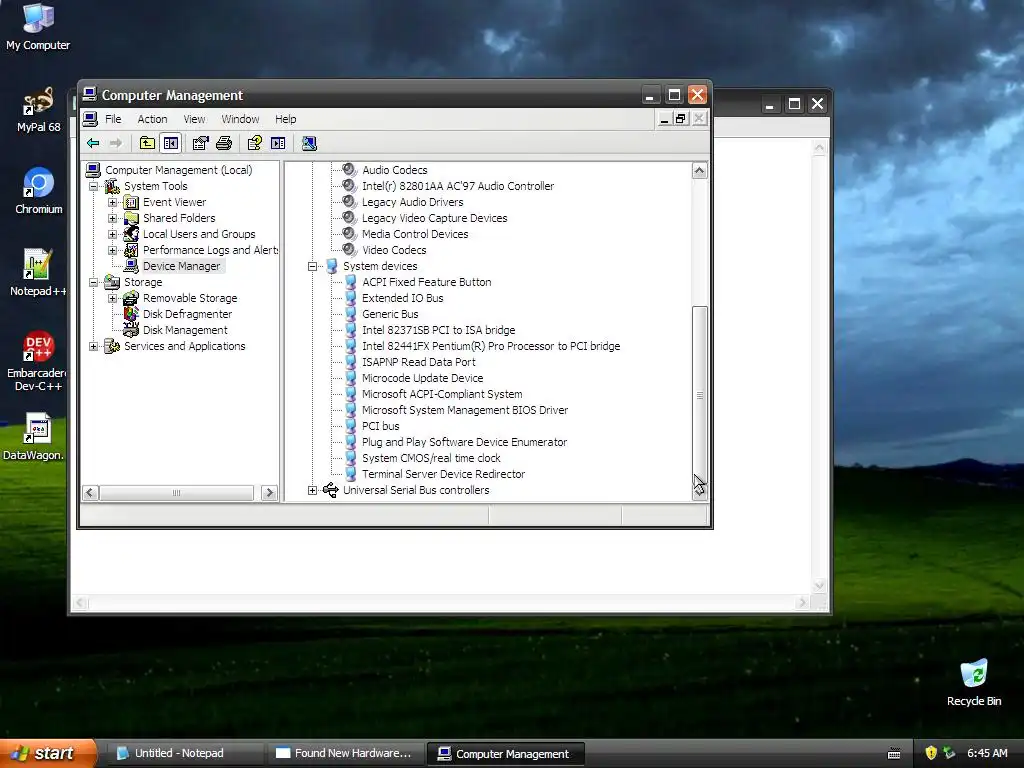The height and width of the screenshot is (768, 1024).
Task: Expand Local Users and Groups node
Action: [112, 234]
